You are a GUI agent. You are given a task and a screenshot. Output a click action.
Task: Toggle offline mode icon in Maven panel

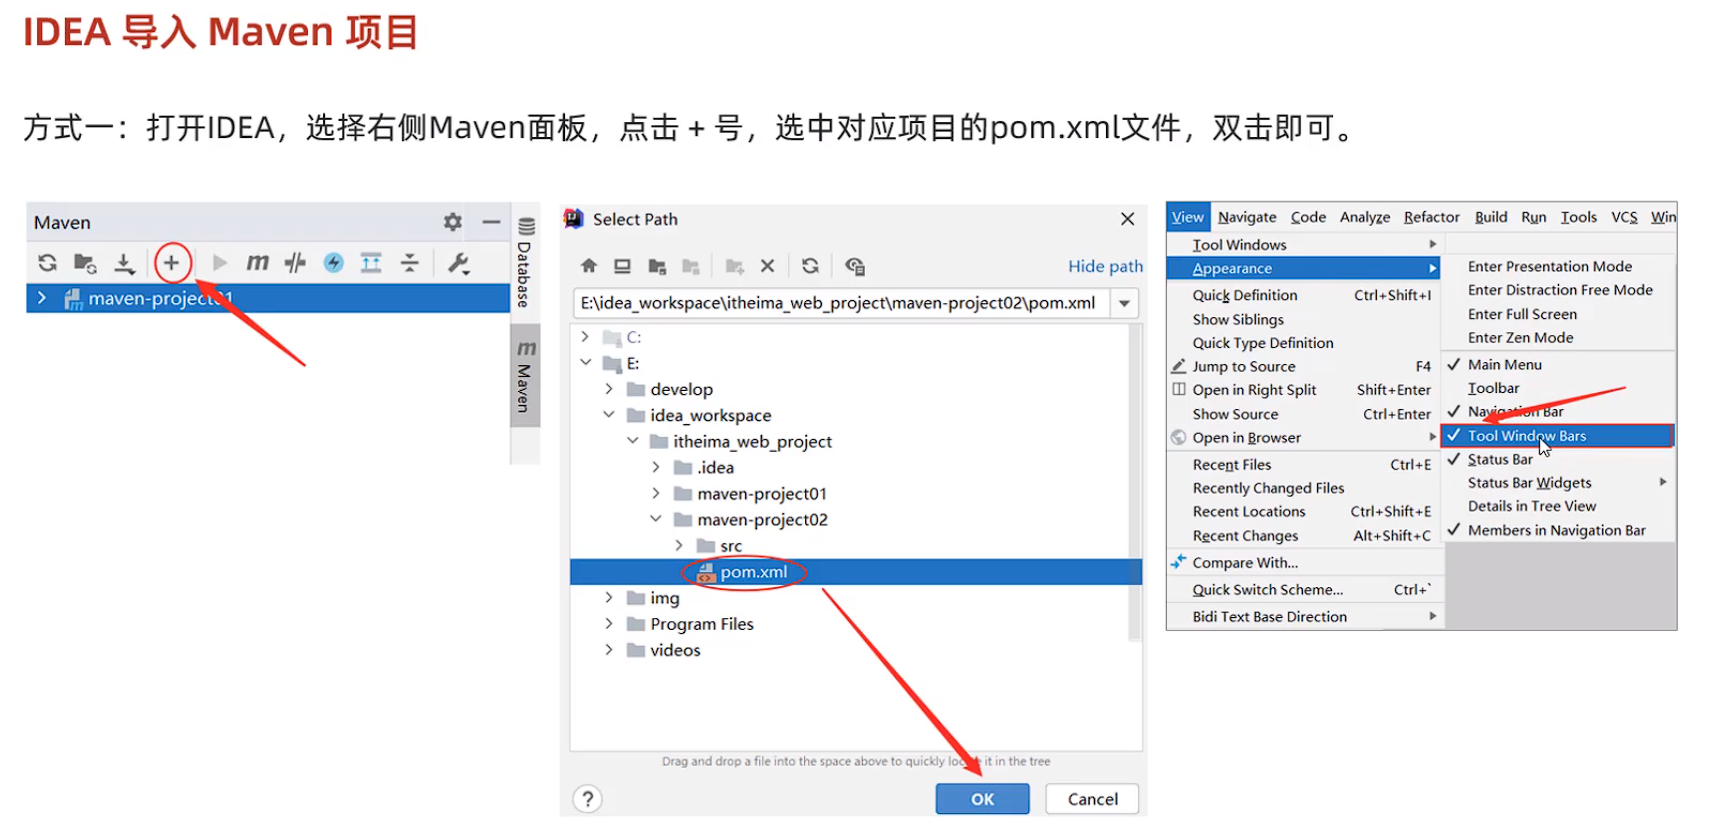pyautogui.click(x=295, y=263)
